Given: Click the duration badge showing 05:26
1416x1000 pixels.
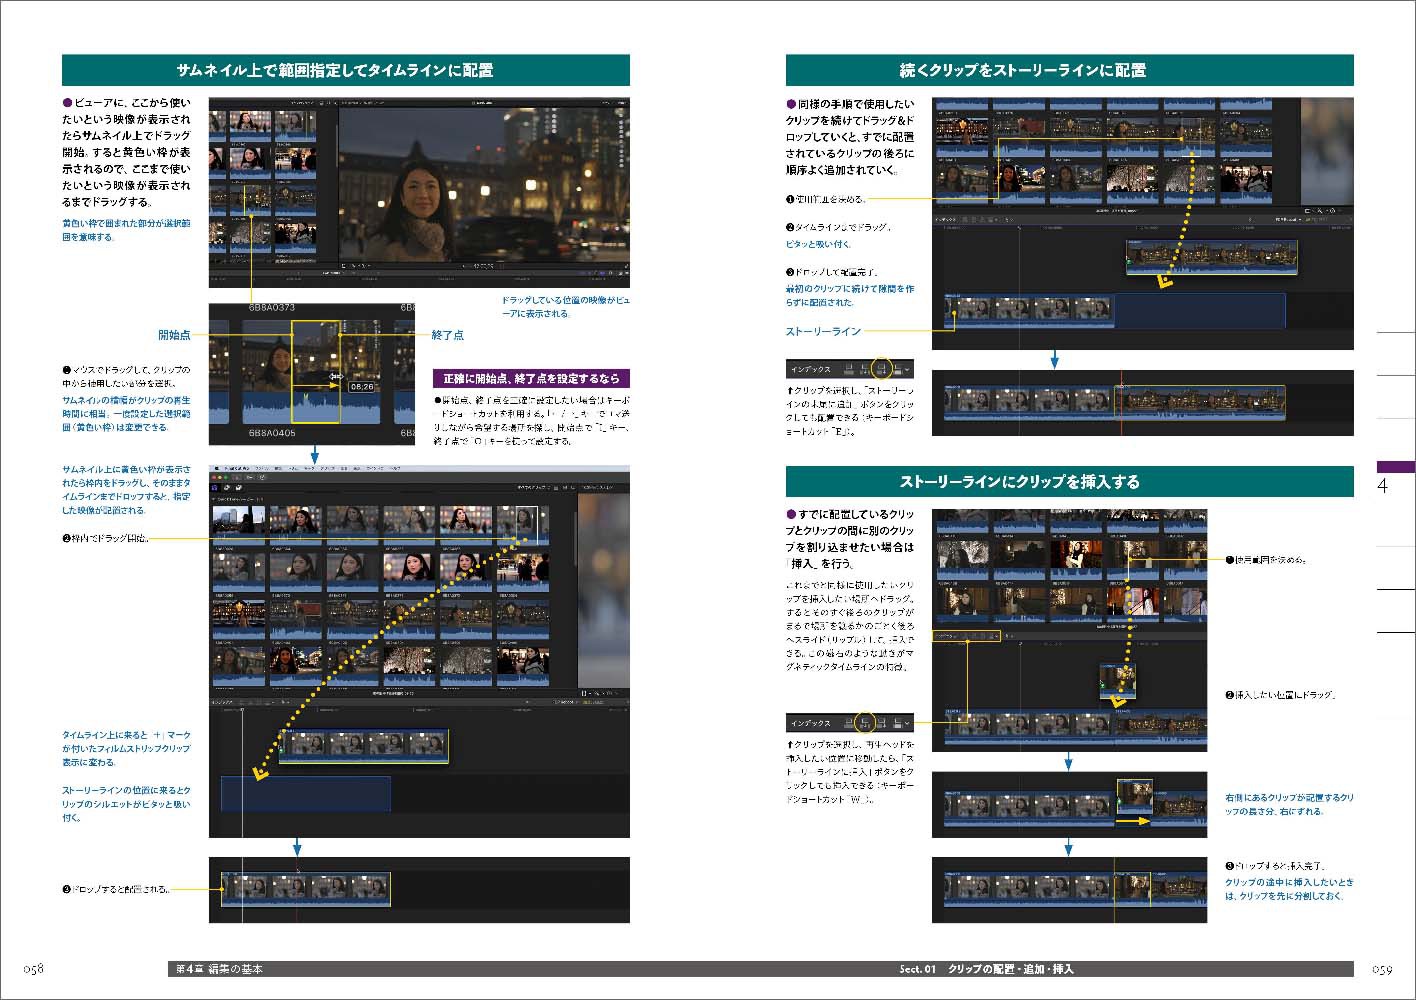Looking at the screenshot, I should [361, 386].
